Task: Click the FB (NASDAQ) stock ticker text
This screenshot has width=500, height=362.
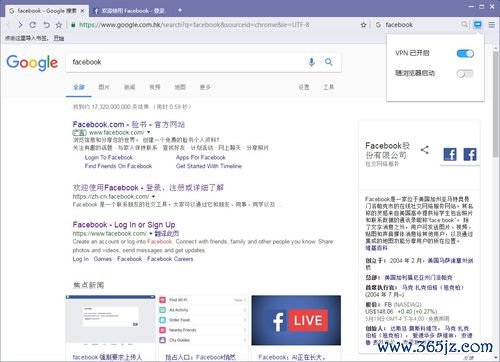Action: pyautogui.click(x=403, y=305)
